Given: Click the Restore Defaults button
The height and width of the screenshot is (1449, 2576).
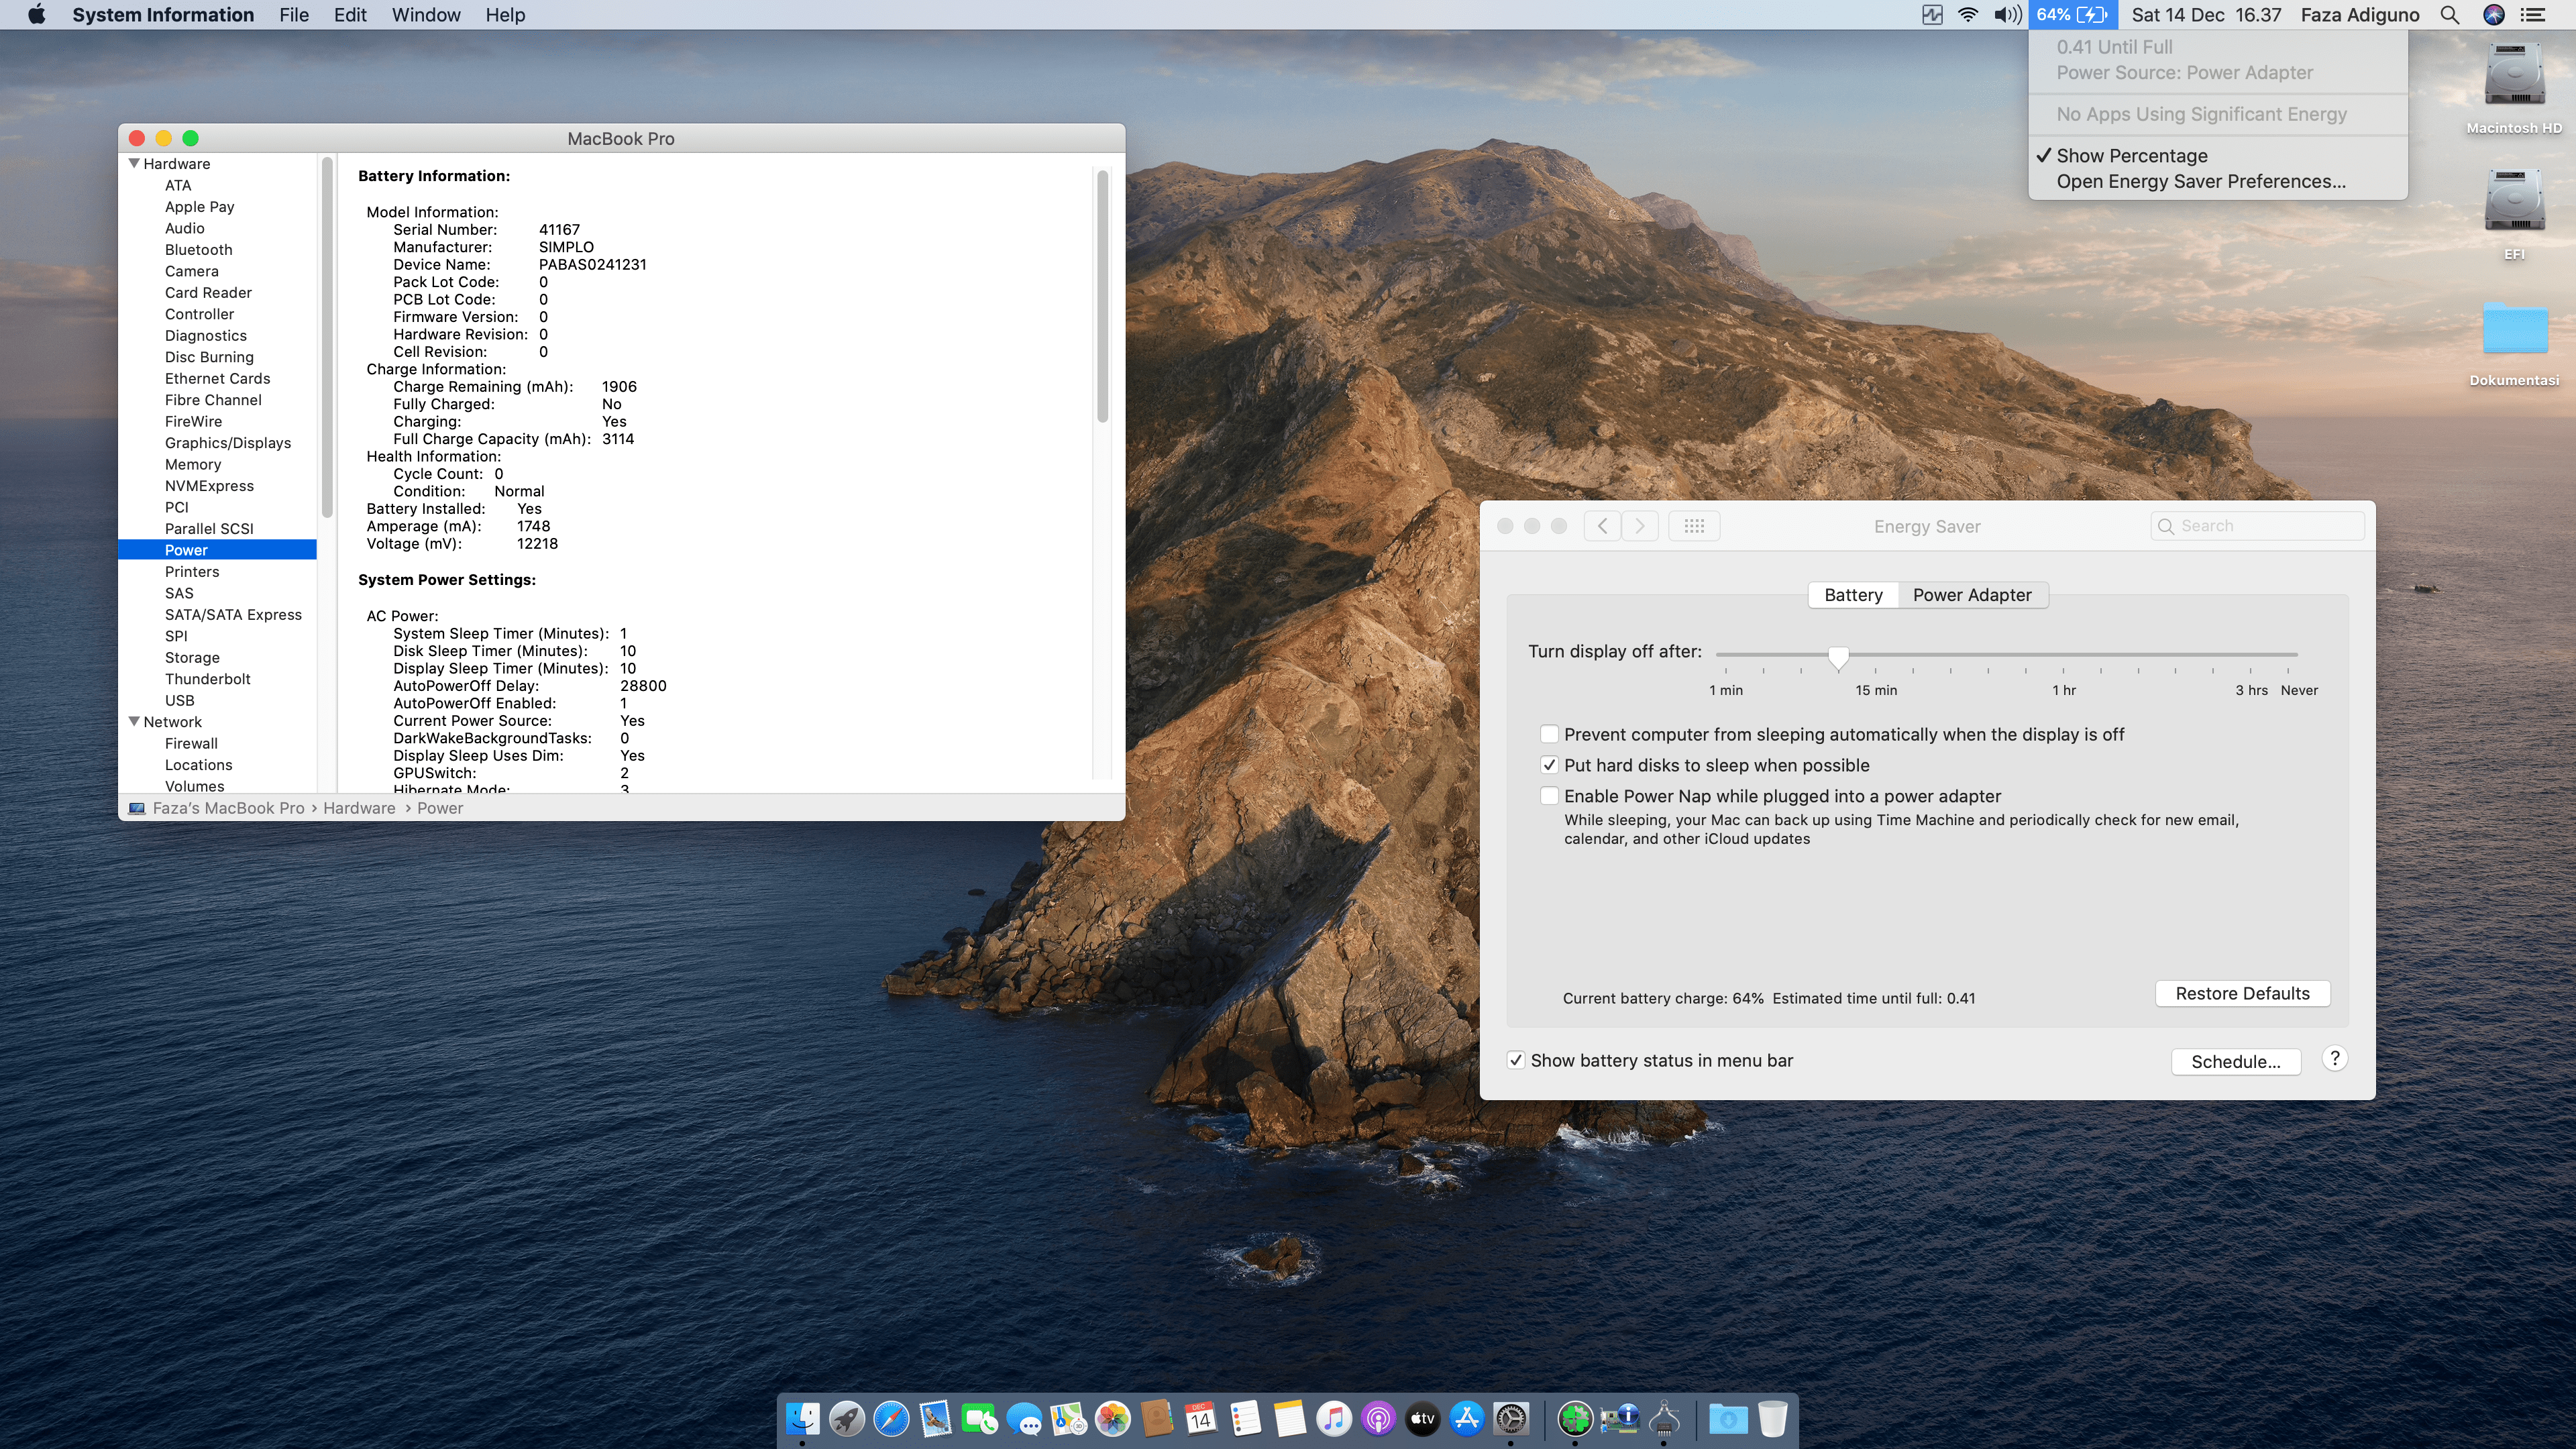Looking at the screenshot, I should 2242,993.
